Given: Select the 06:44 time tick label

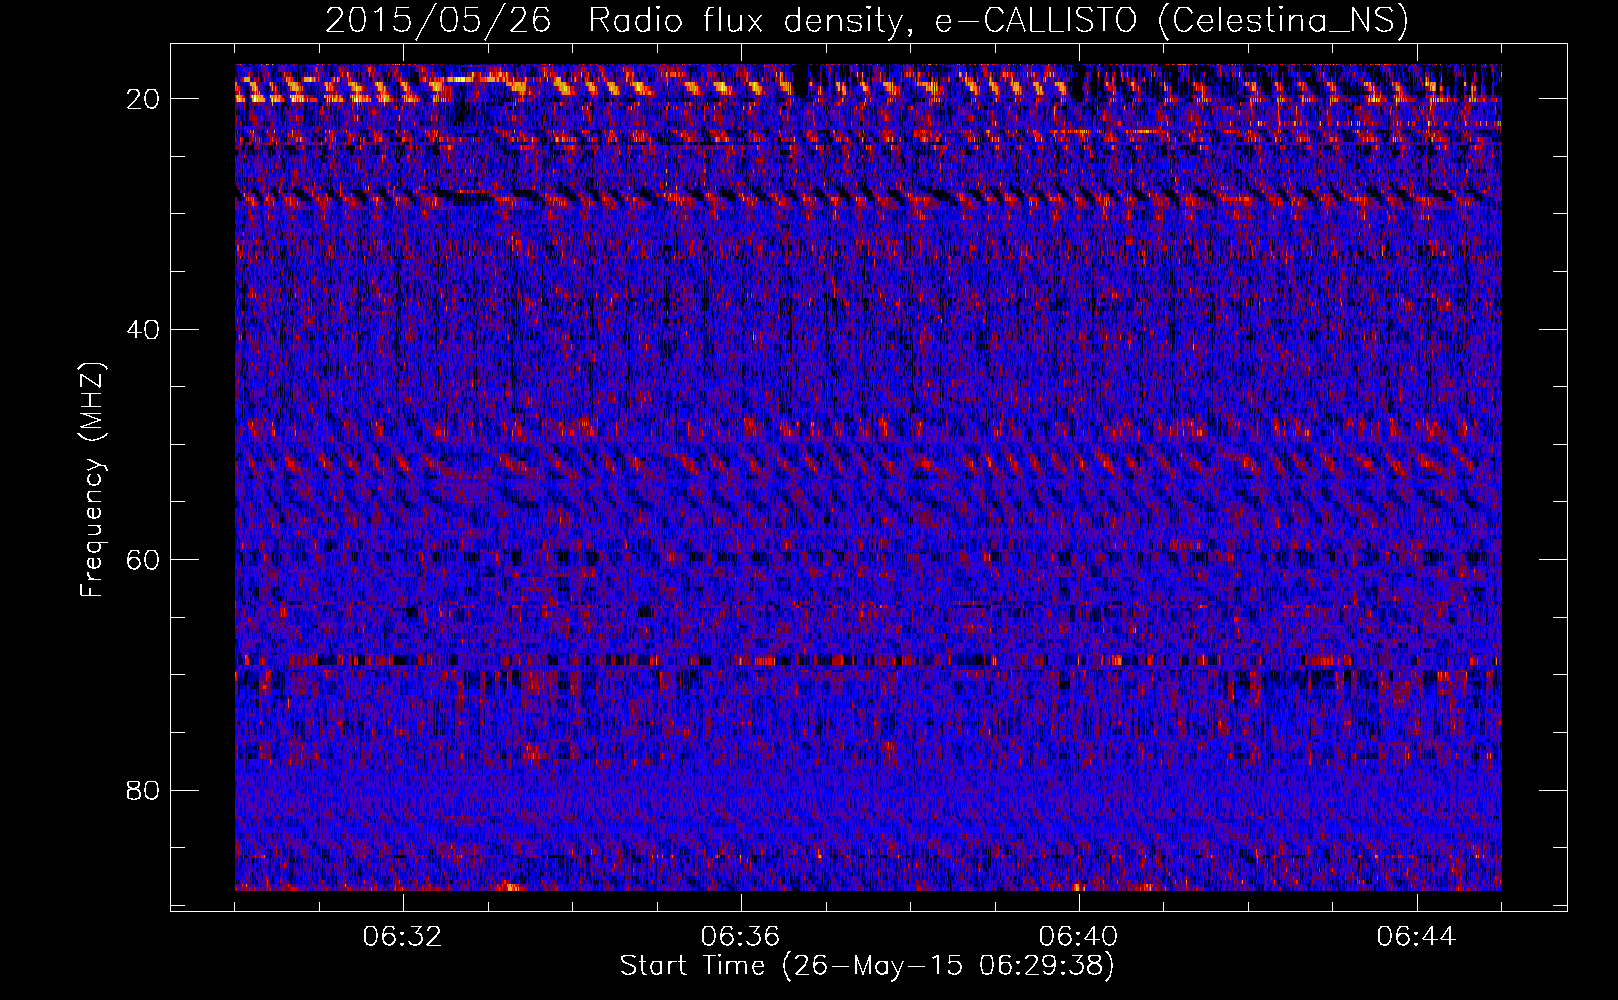Looking at the screenshot, I should 1416,937.
